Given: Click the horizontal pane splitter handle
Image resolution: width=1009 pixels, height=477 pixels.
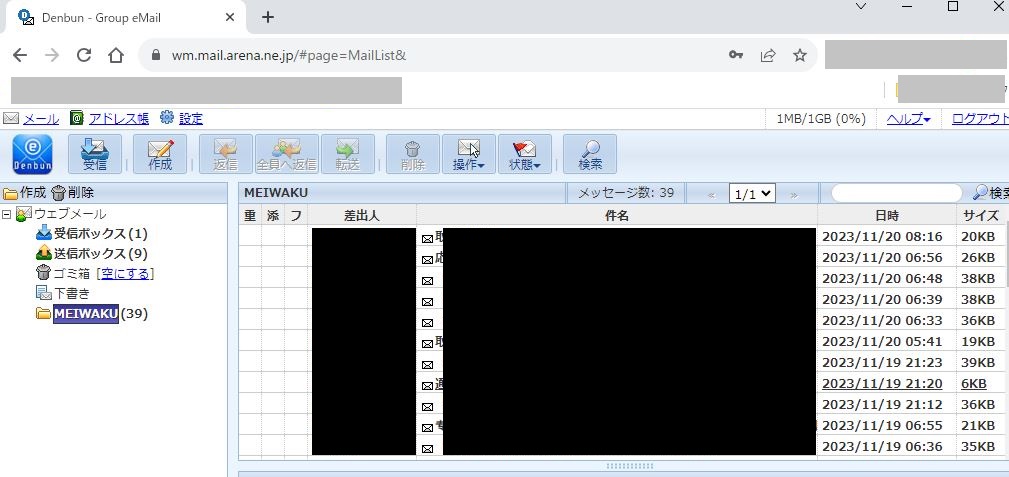Looking at the screenshot, I should coord(630,466).
